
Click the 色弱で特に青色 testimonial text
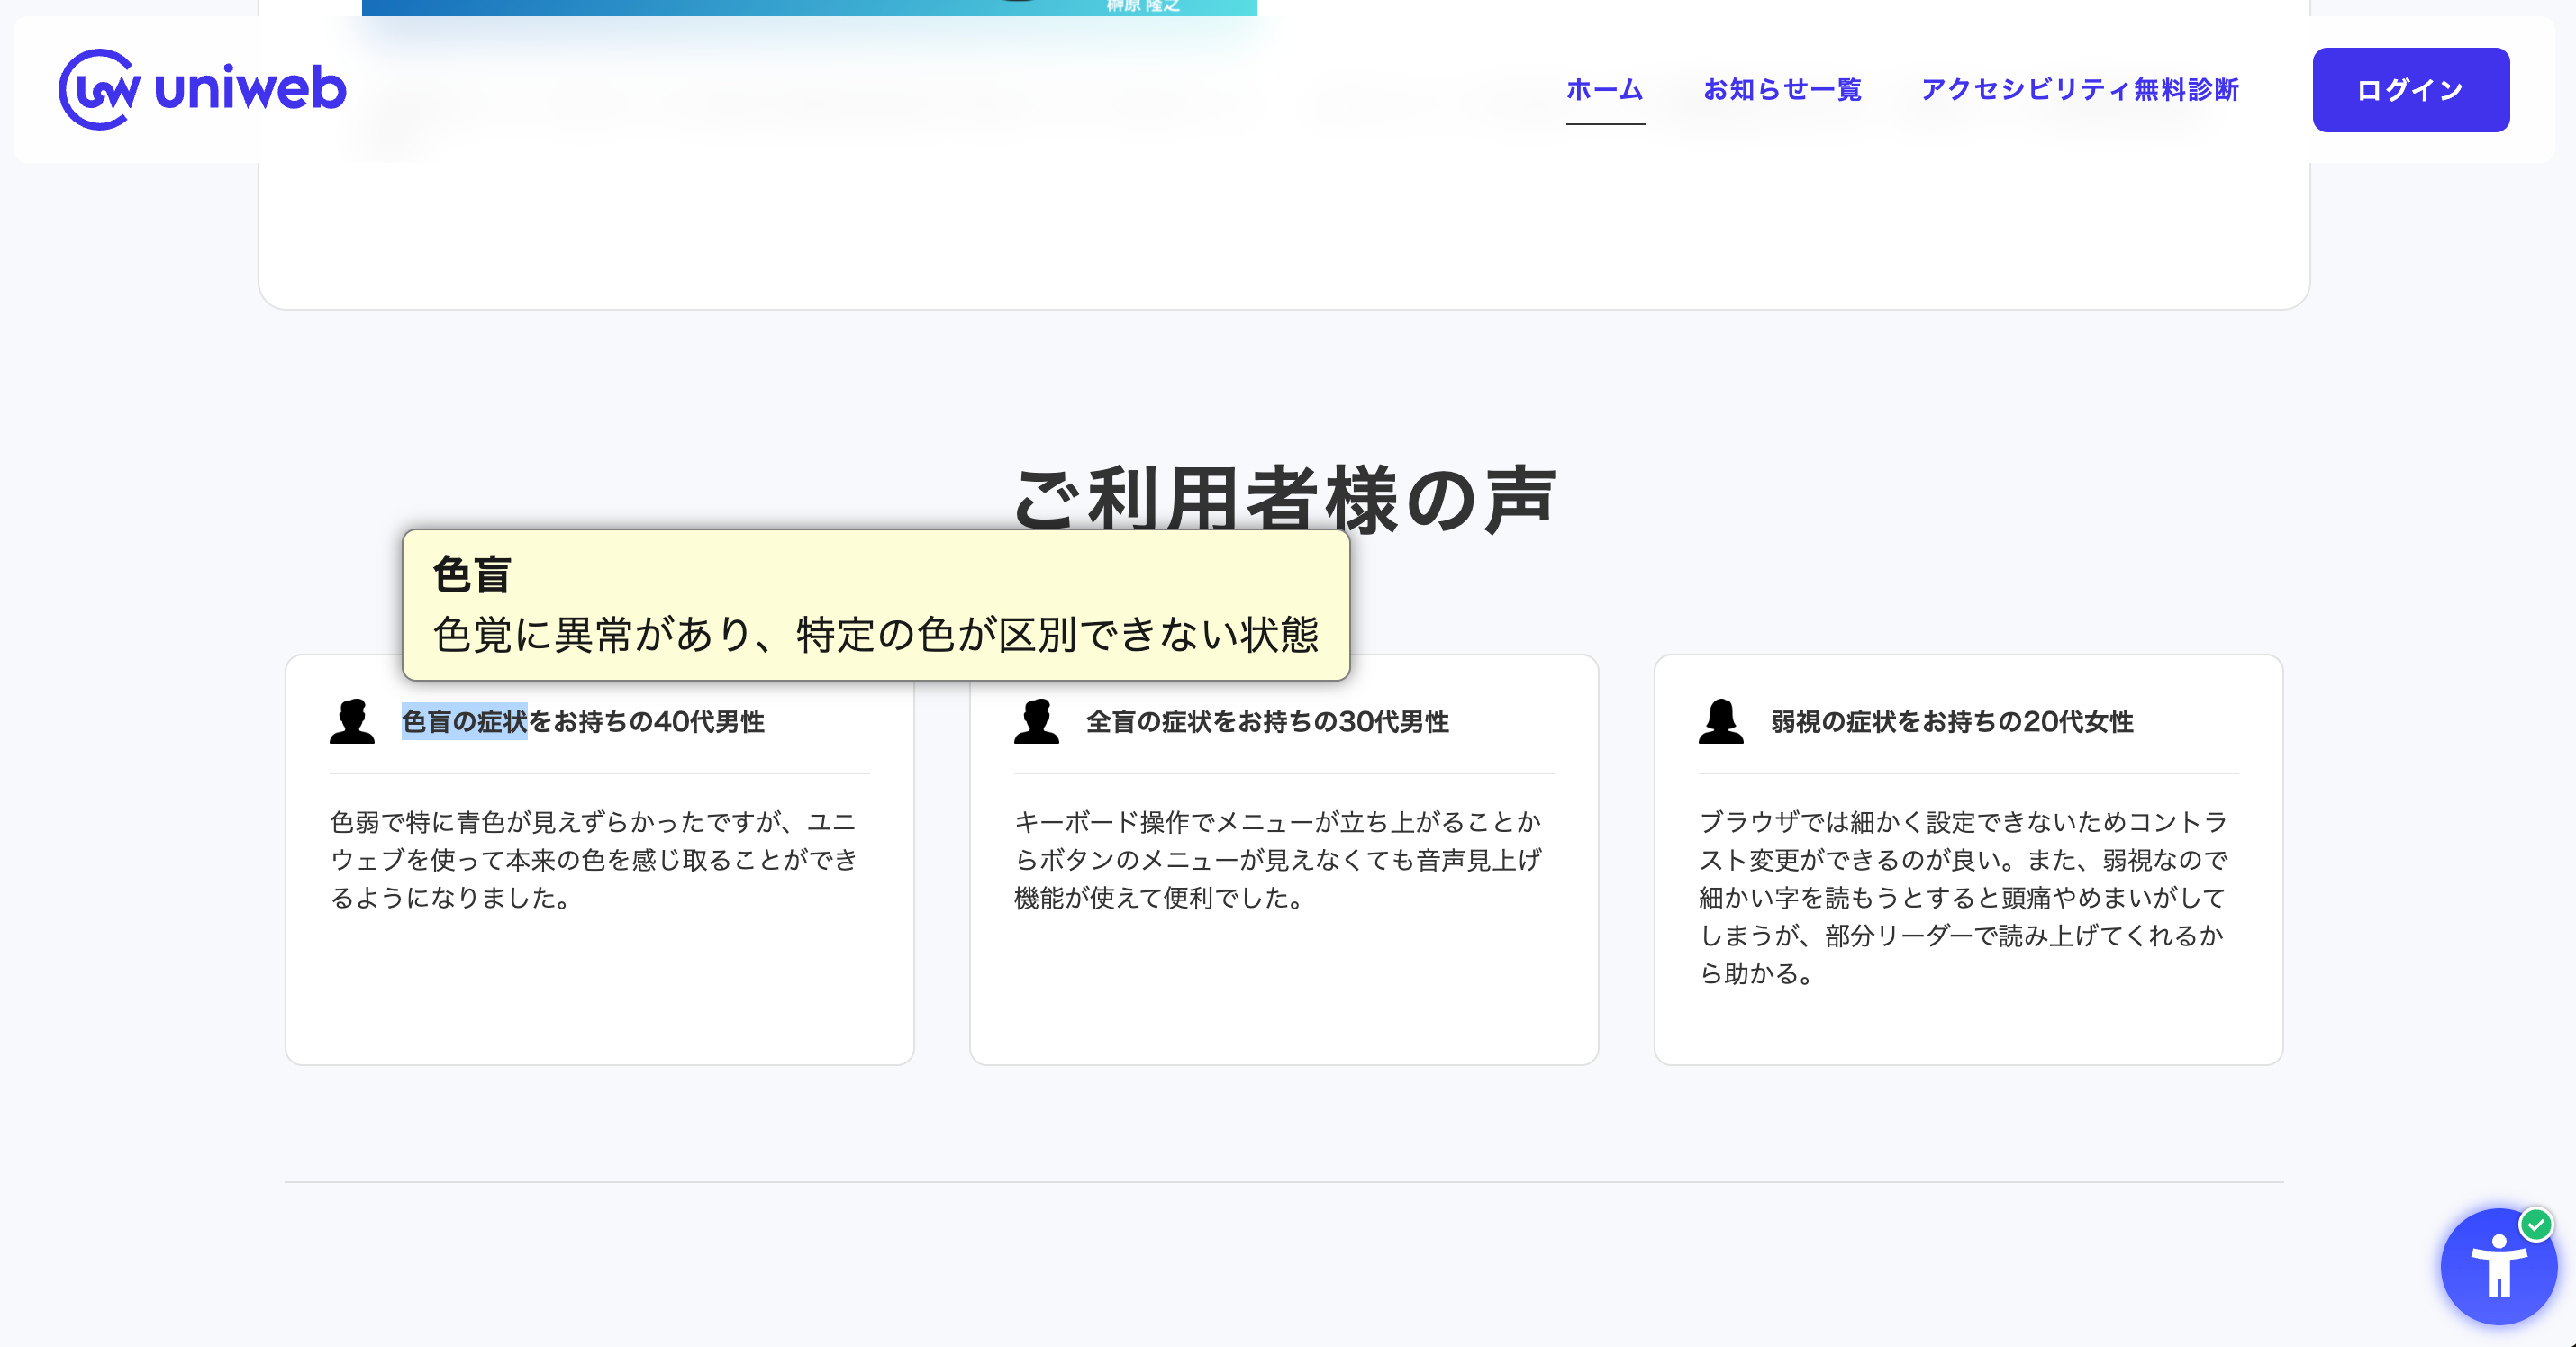(x=595, y=859)
